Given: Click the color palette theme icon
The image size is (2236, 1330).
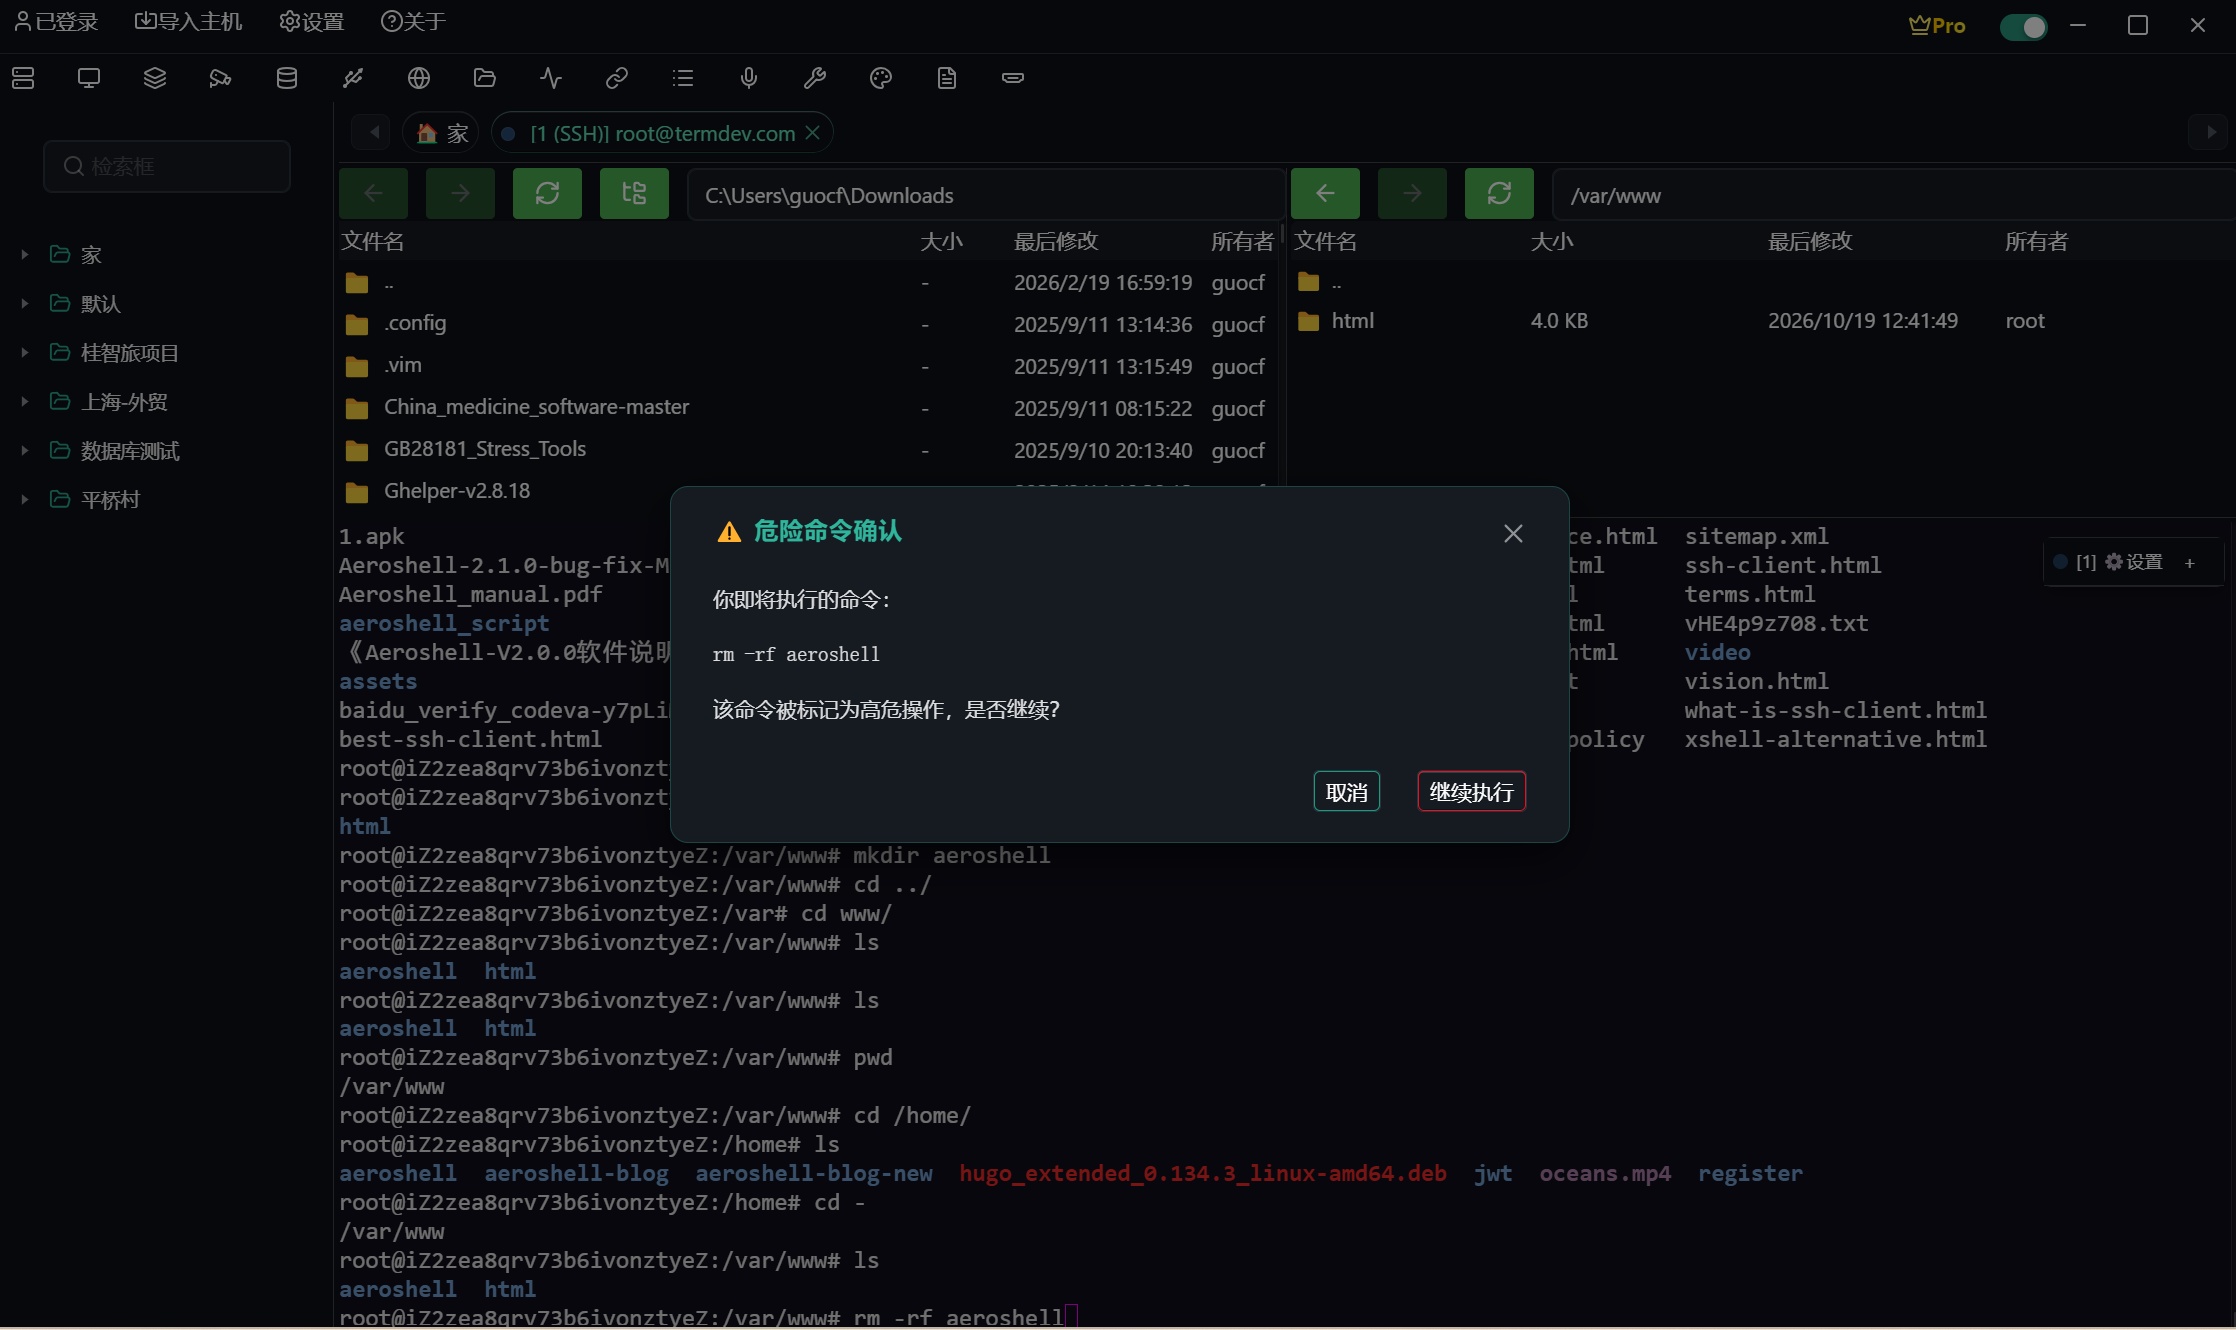Looking at the screenshot, I should click(x=881, y=78).
